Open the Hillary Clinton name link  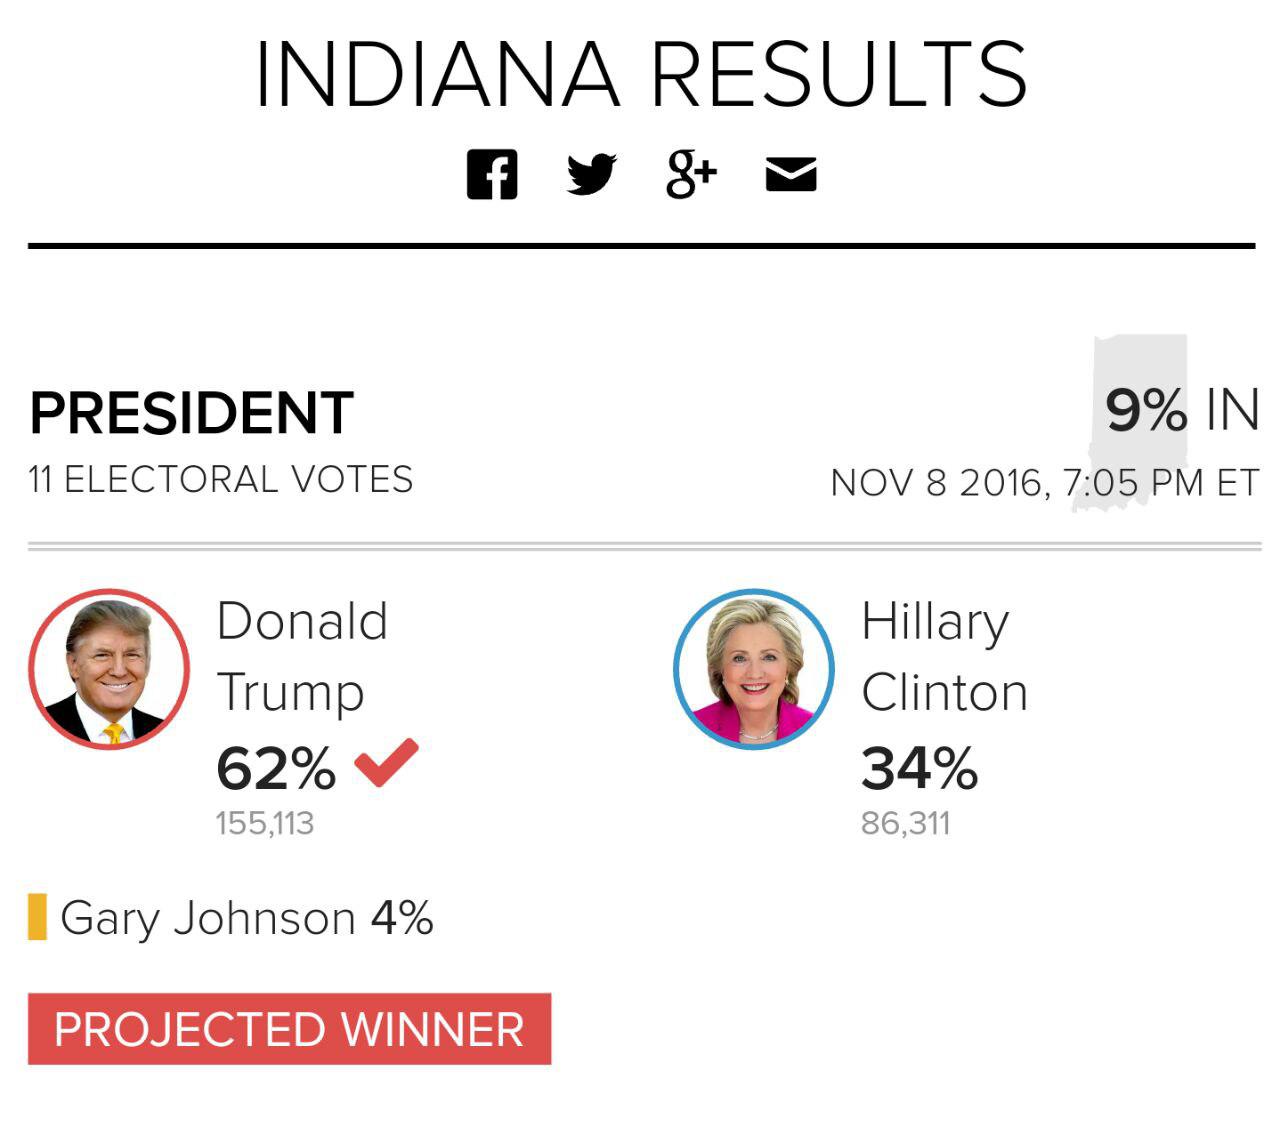(945, 656)
